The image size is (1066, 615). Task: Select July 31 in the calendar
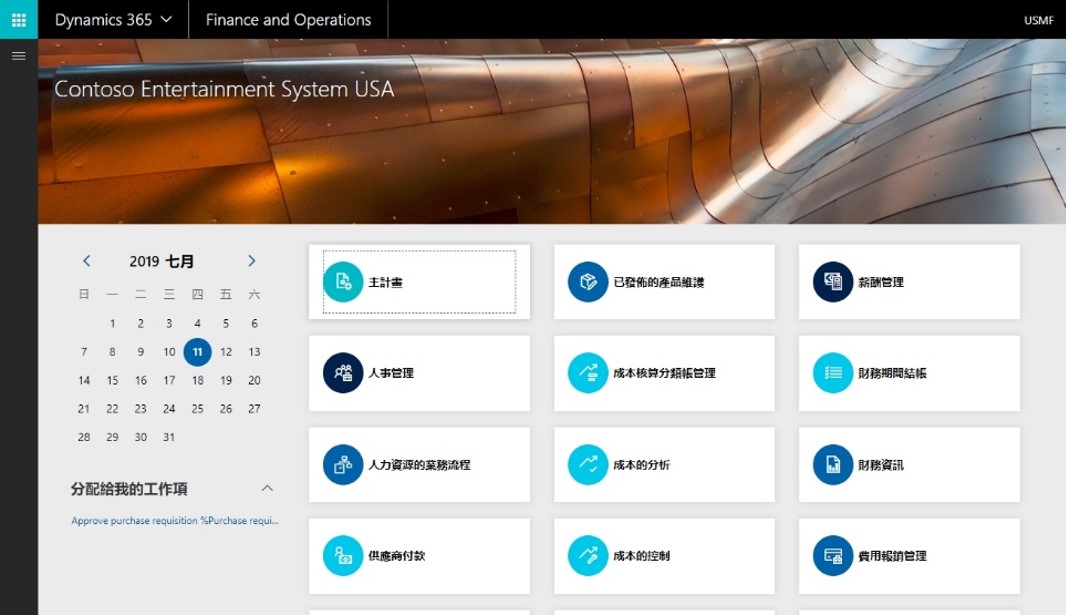click(169, 437)
